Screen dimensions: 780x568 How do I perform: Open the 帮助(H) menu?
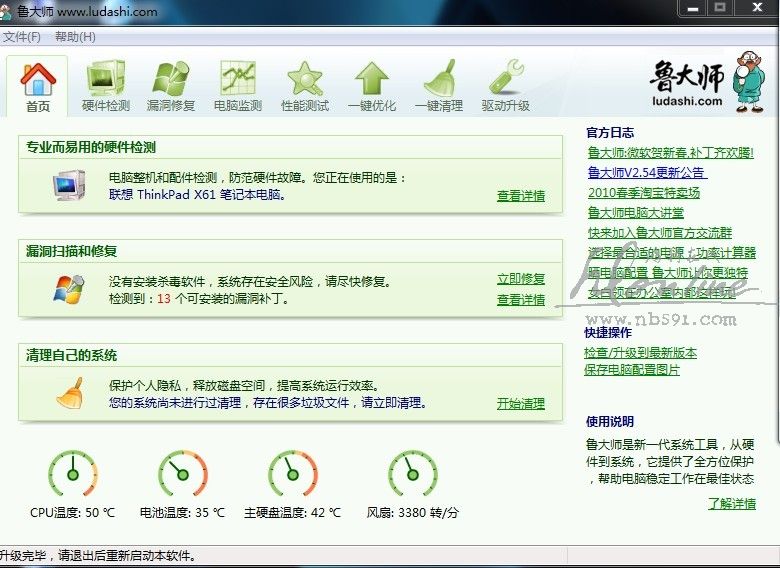point(75,37)
